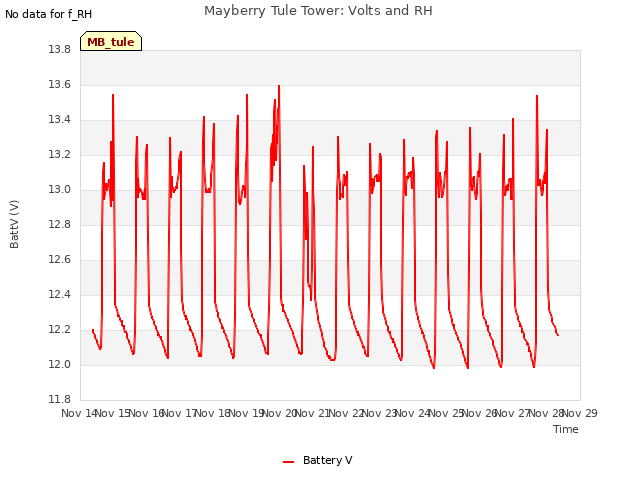Click the Nov 24 x-axis date label

pos(413,413)
